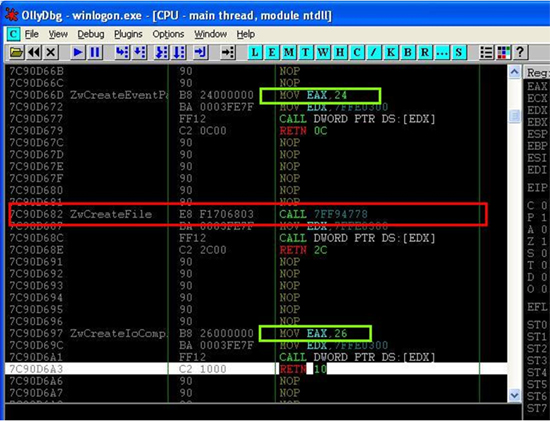Show Windows via W button

pos(323,53)
